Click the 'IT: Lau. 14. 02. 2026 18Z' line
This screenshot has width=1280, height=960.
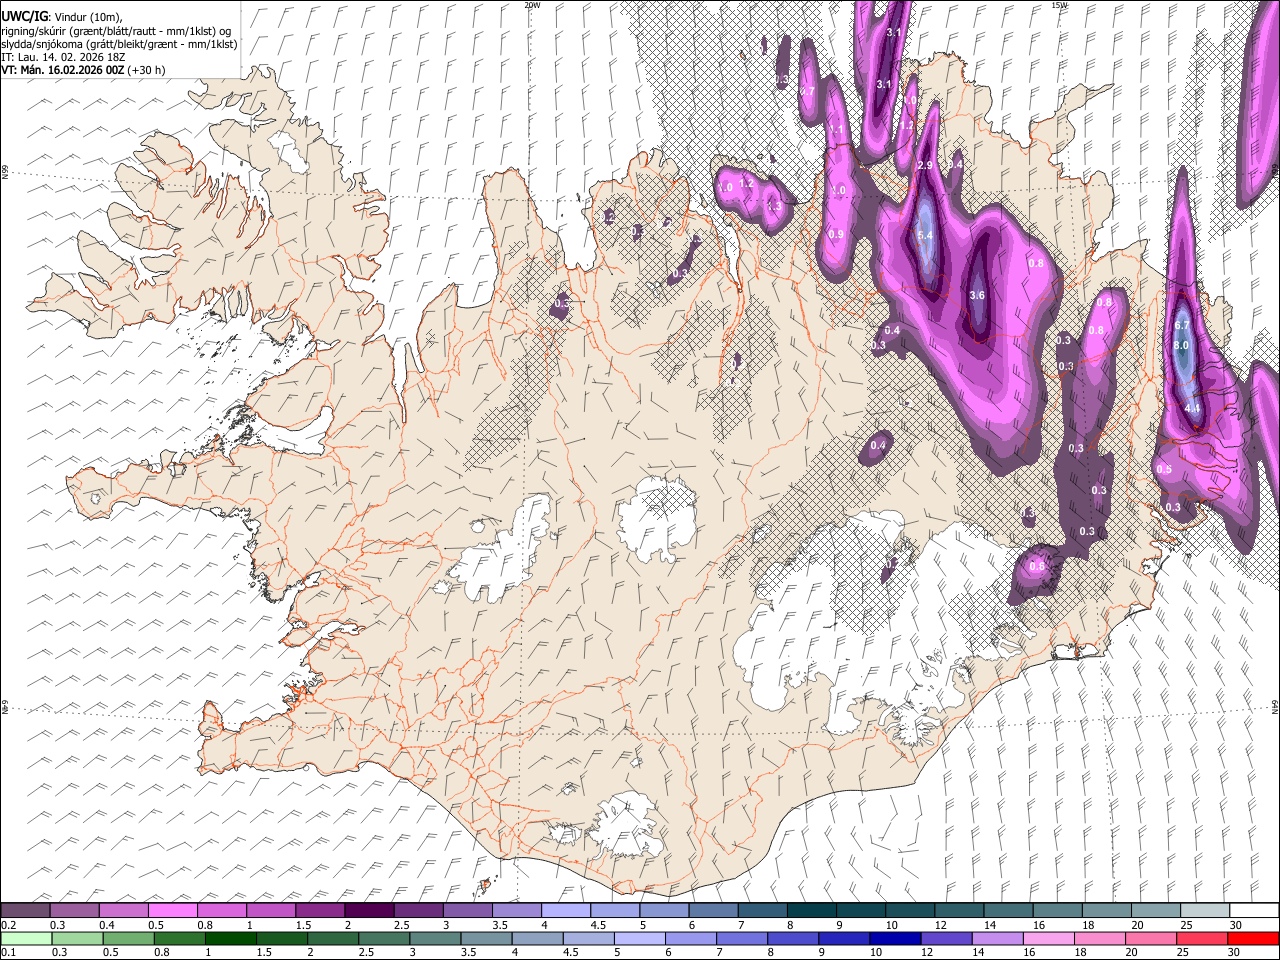[63, 57]
